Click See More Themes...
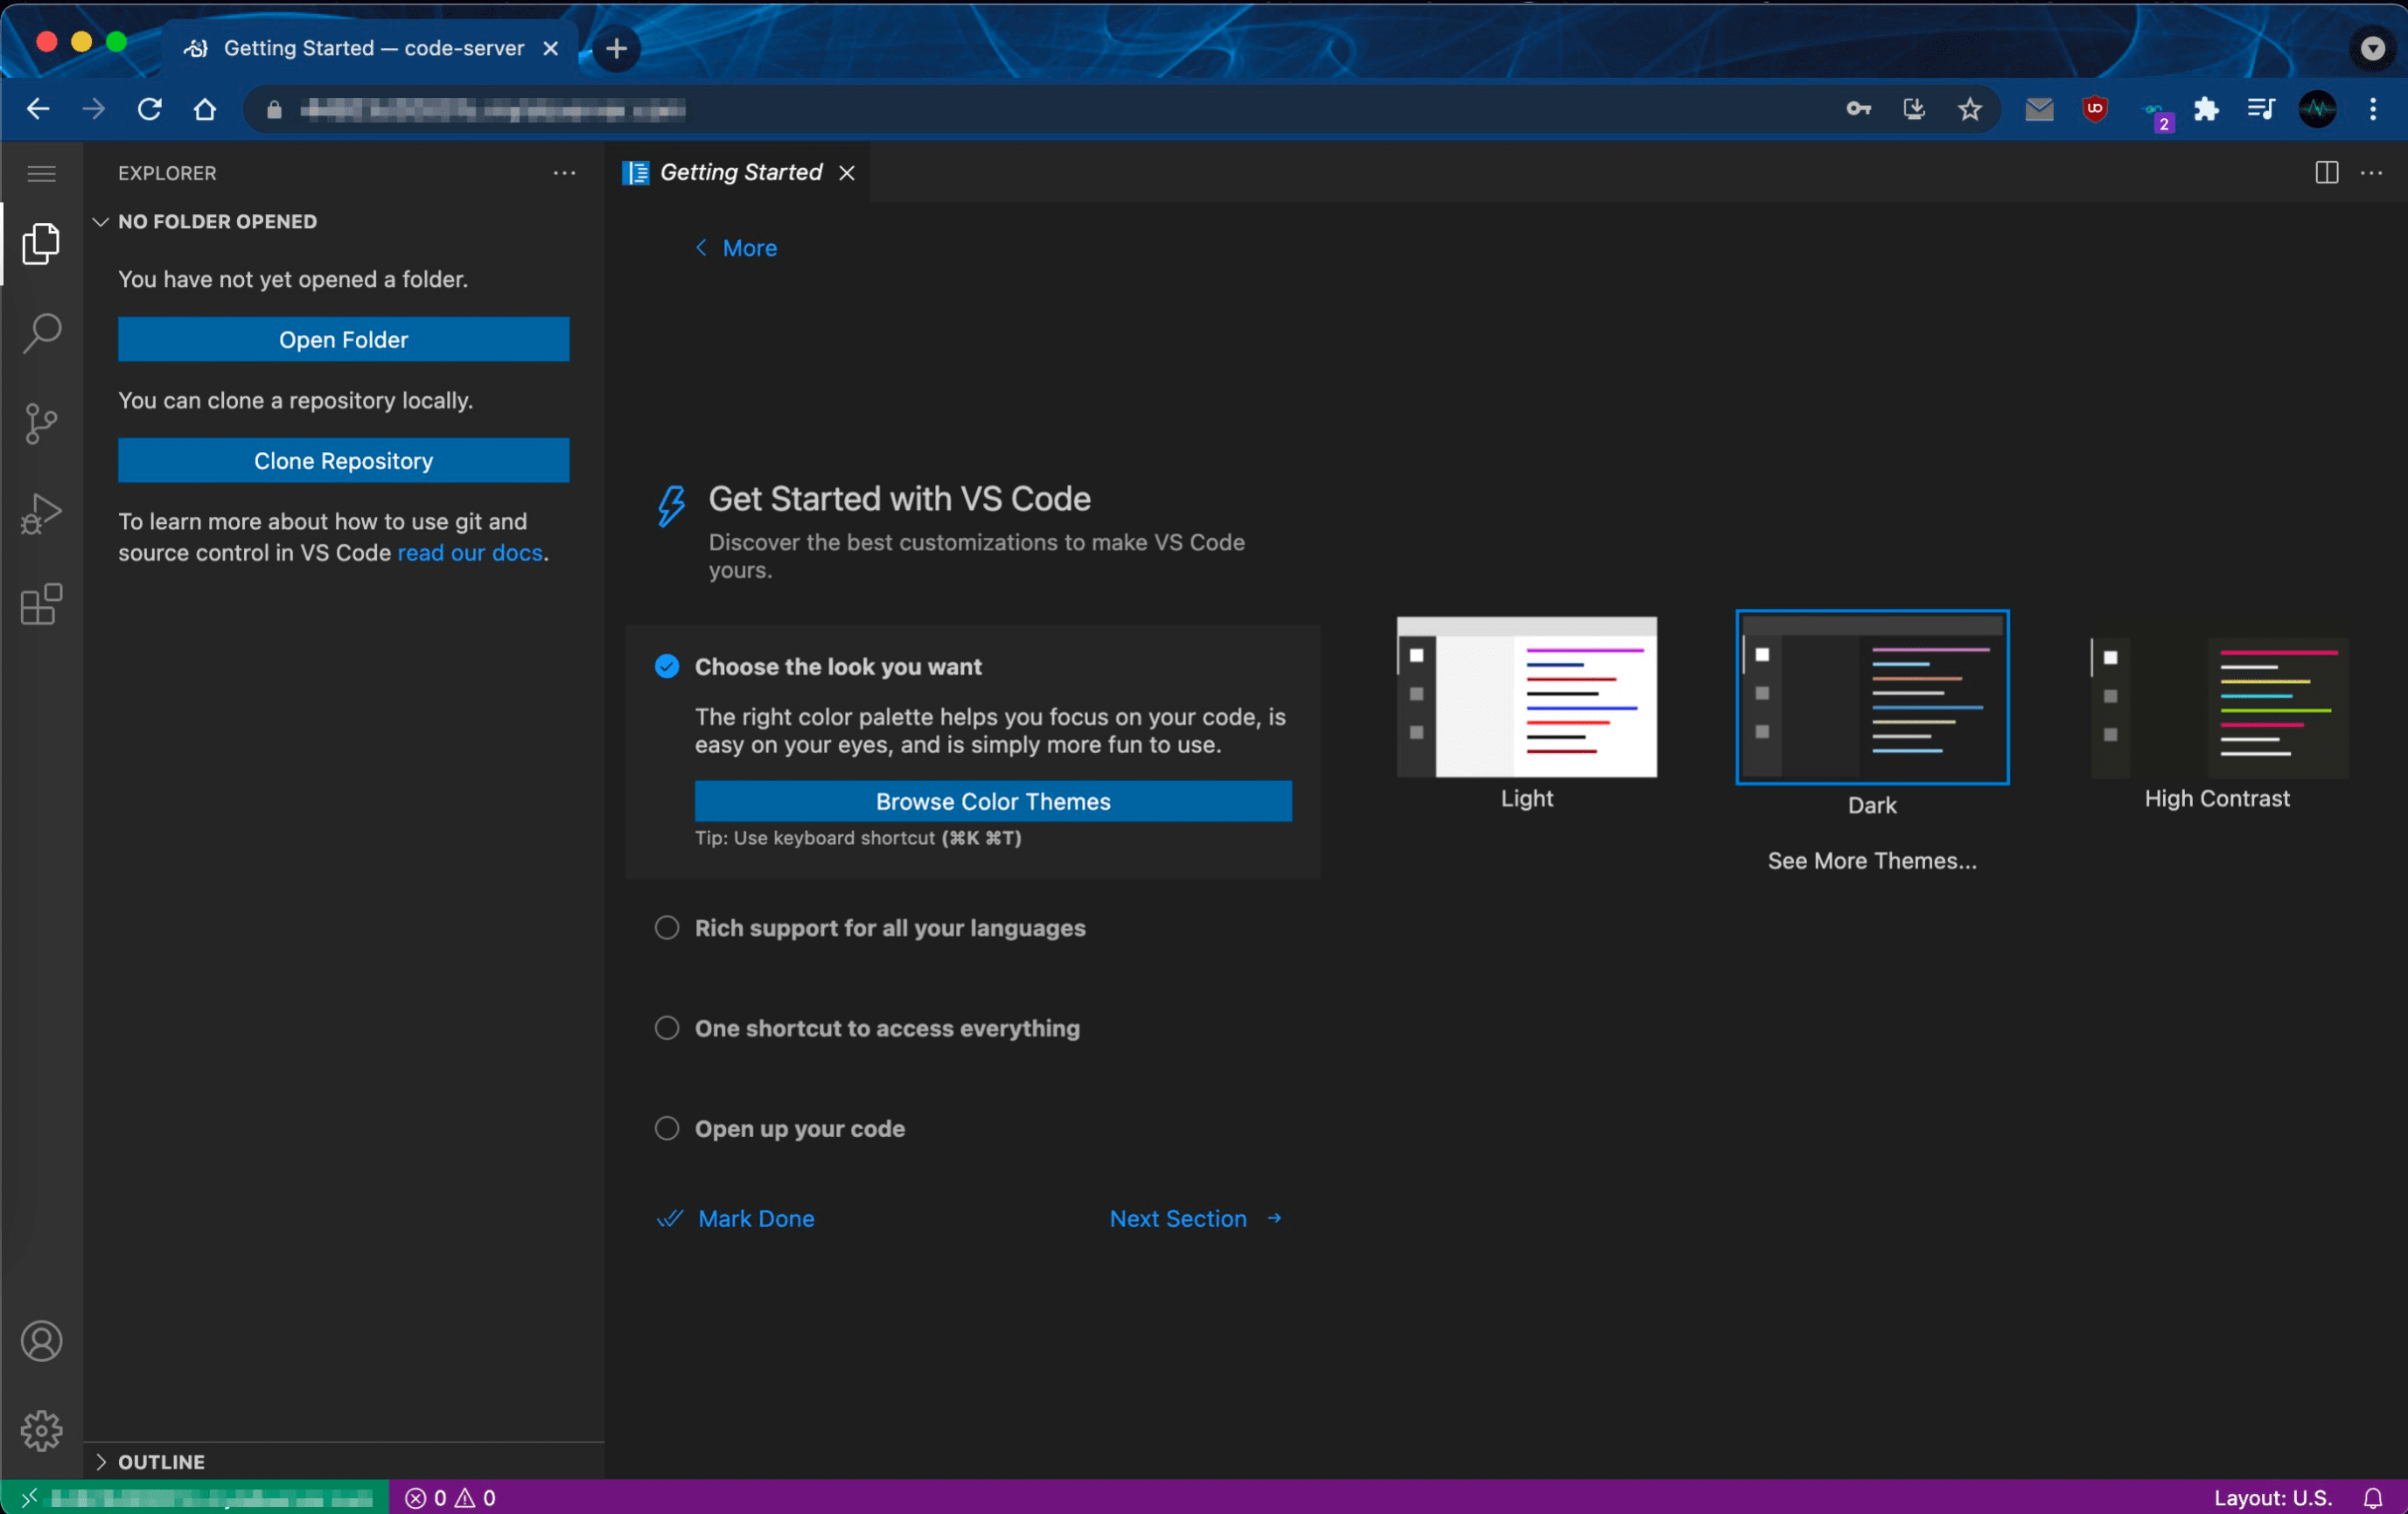This screenshot has height=1514, width=2408. click(x=1871, y=861)
